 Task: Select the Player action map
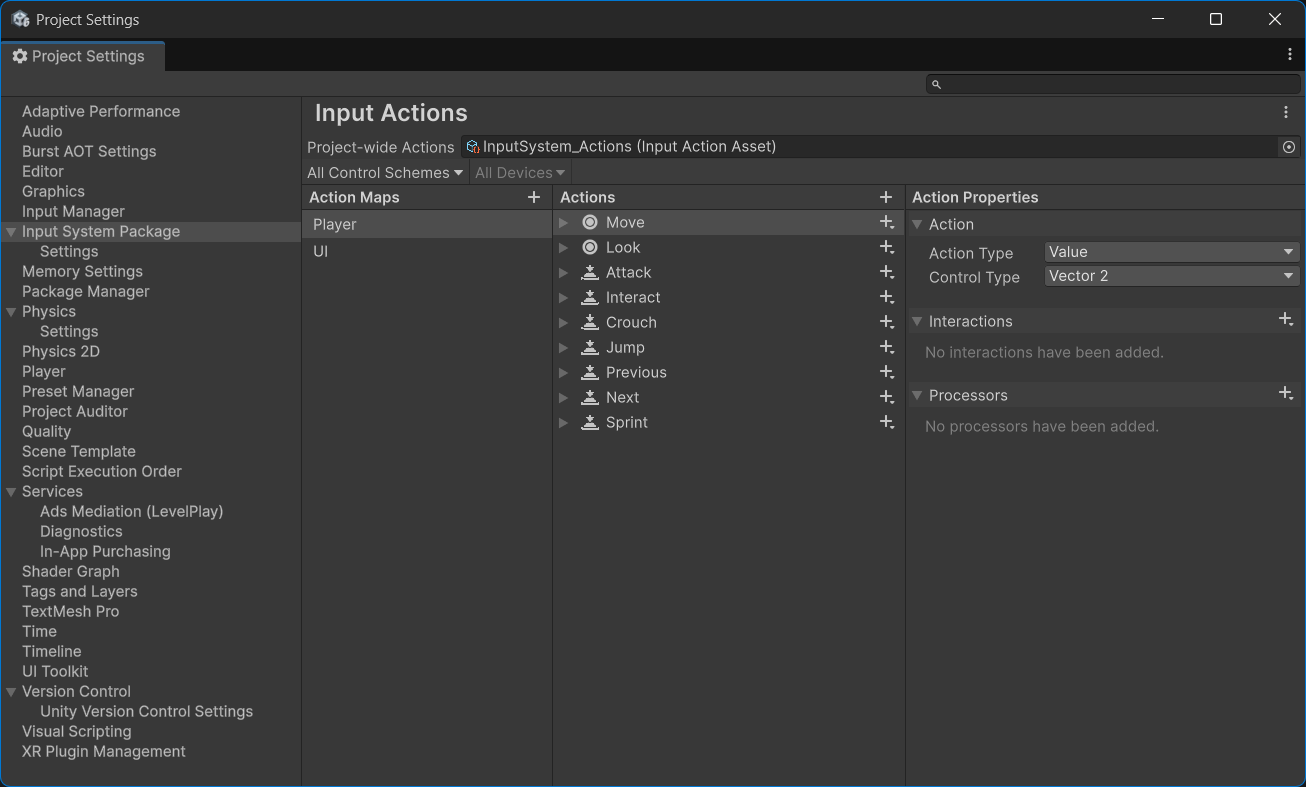(x=427, y=224)
